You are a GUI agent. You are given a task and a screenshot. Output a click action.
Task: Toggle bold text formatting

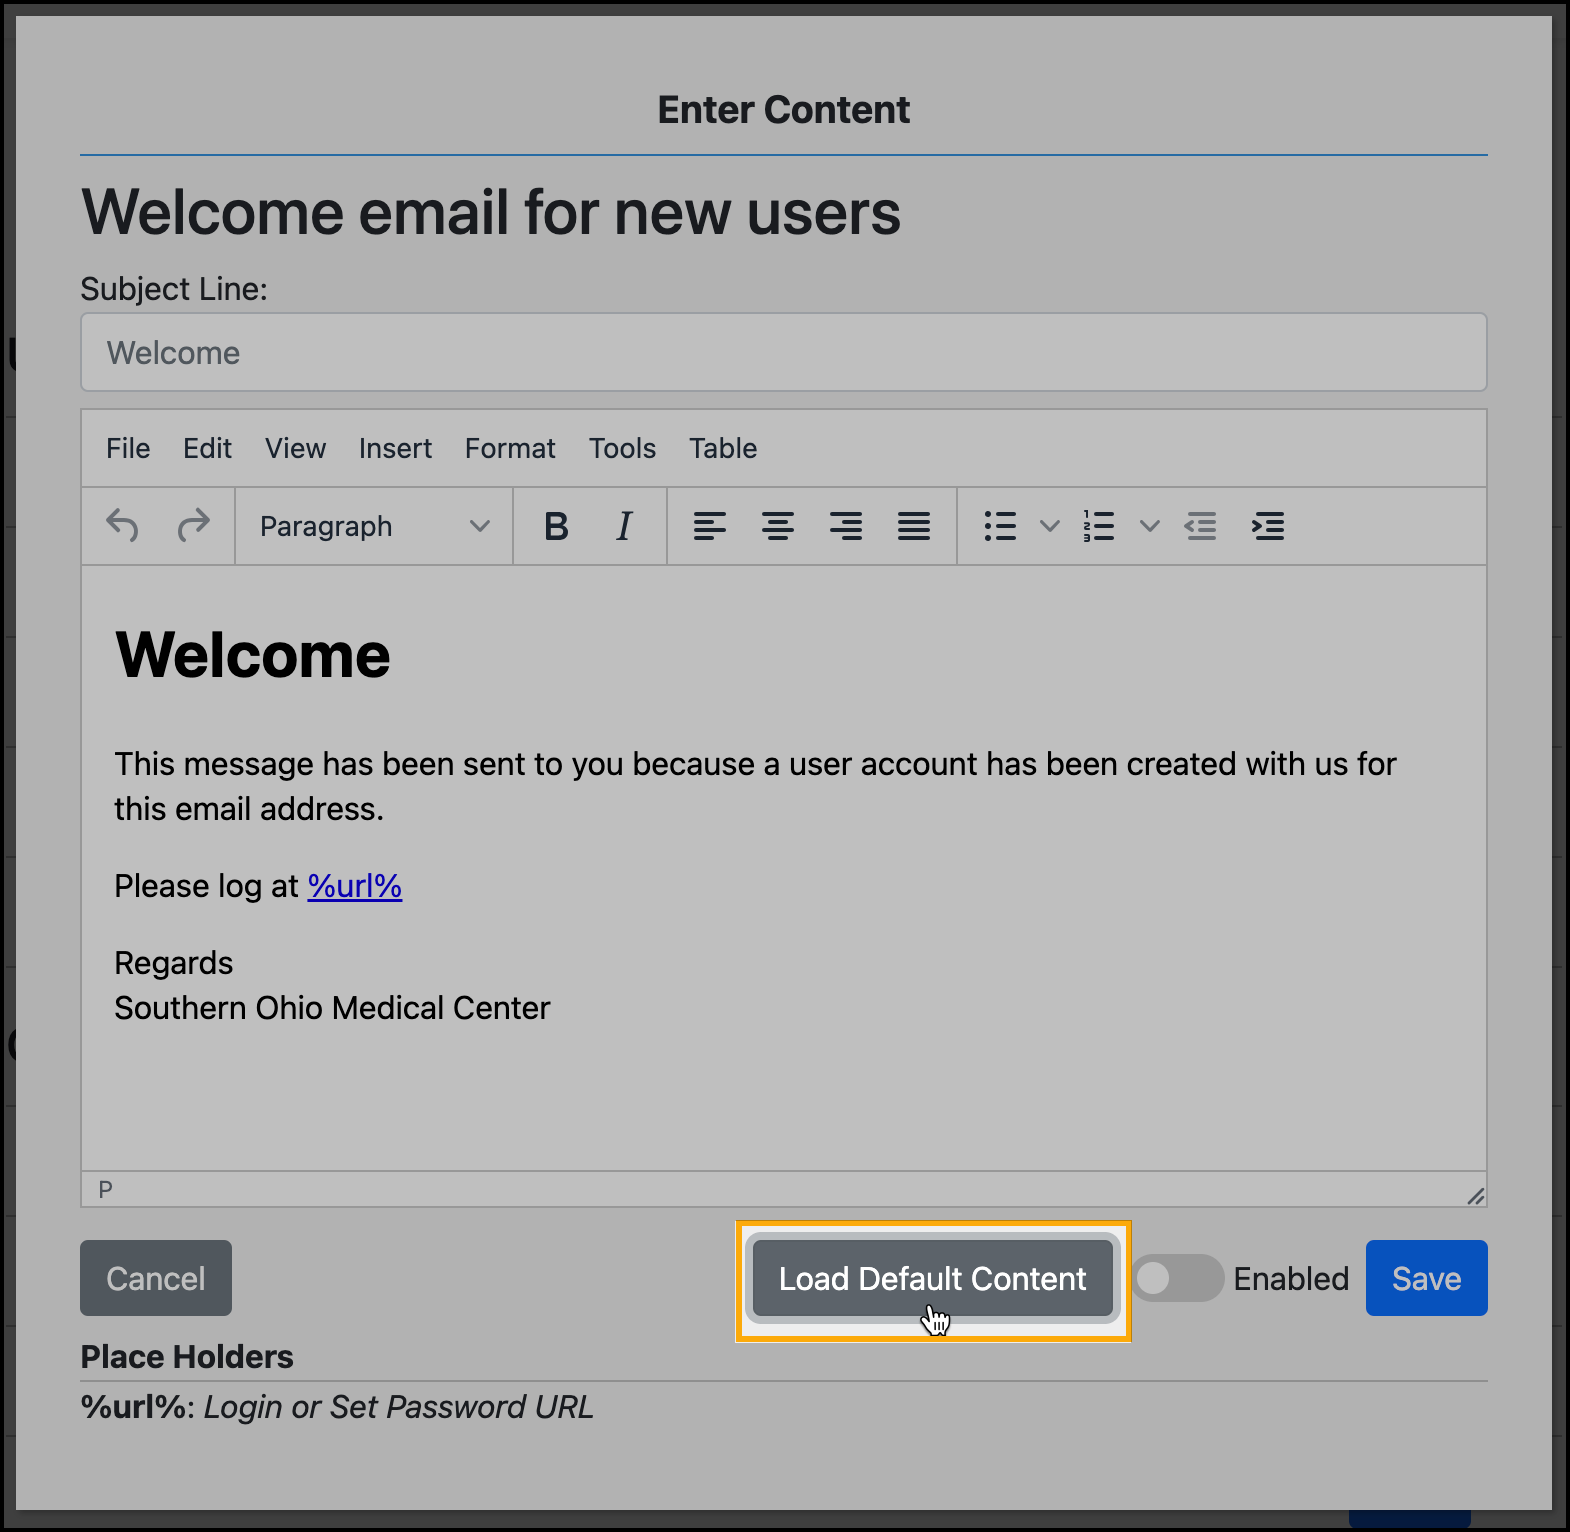pos(556,526)
